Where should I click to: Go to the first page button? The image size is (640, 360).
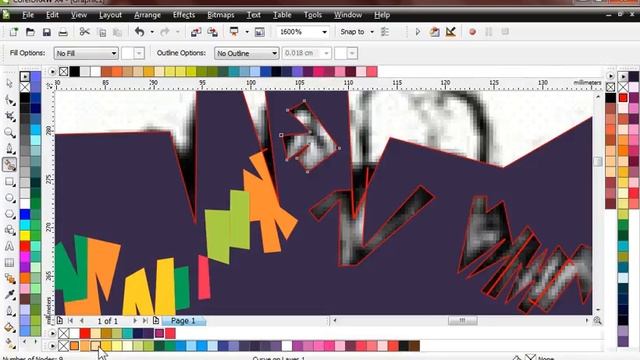tap(71, 321)
